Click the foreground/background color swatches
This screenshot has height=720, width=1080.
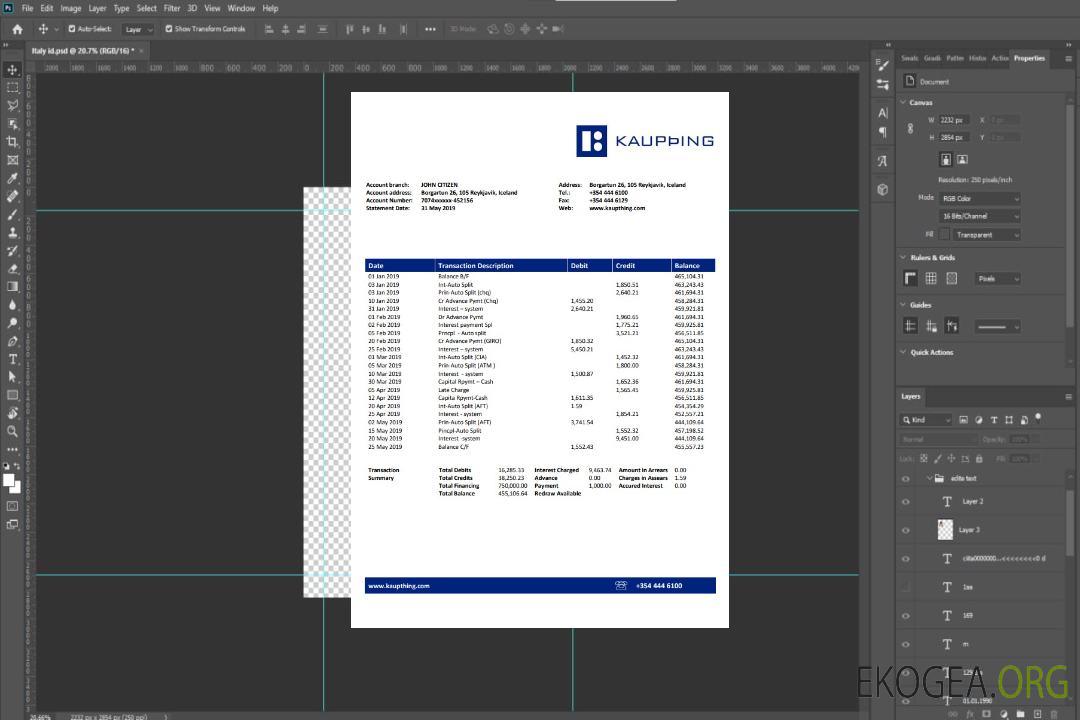[x=12, y=484]
